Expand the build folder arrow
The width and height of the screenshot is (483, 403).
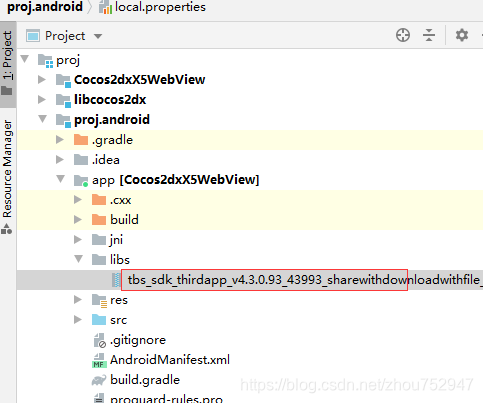[78, 219]
